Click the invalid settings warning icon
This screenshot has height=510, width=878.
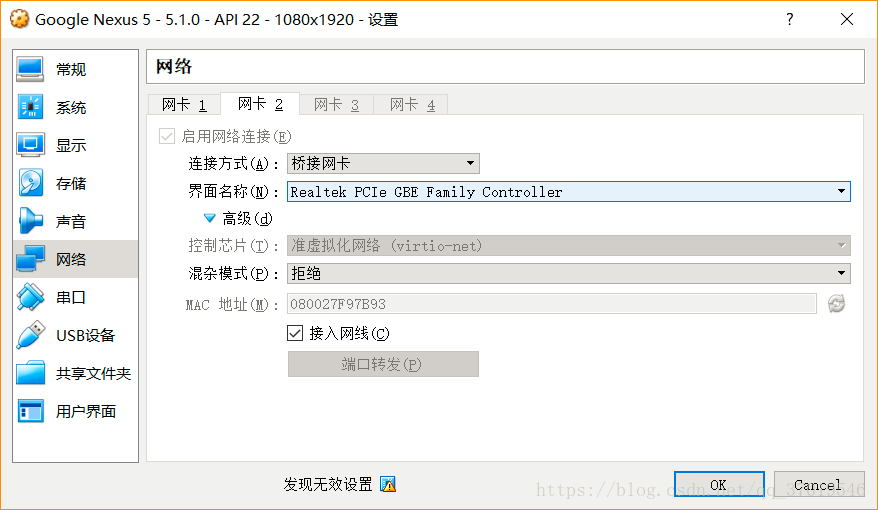(x=388, y=484)
